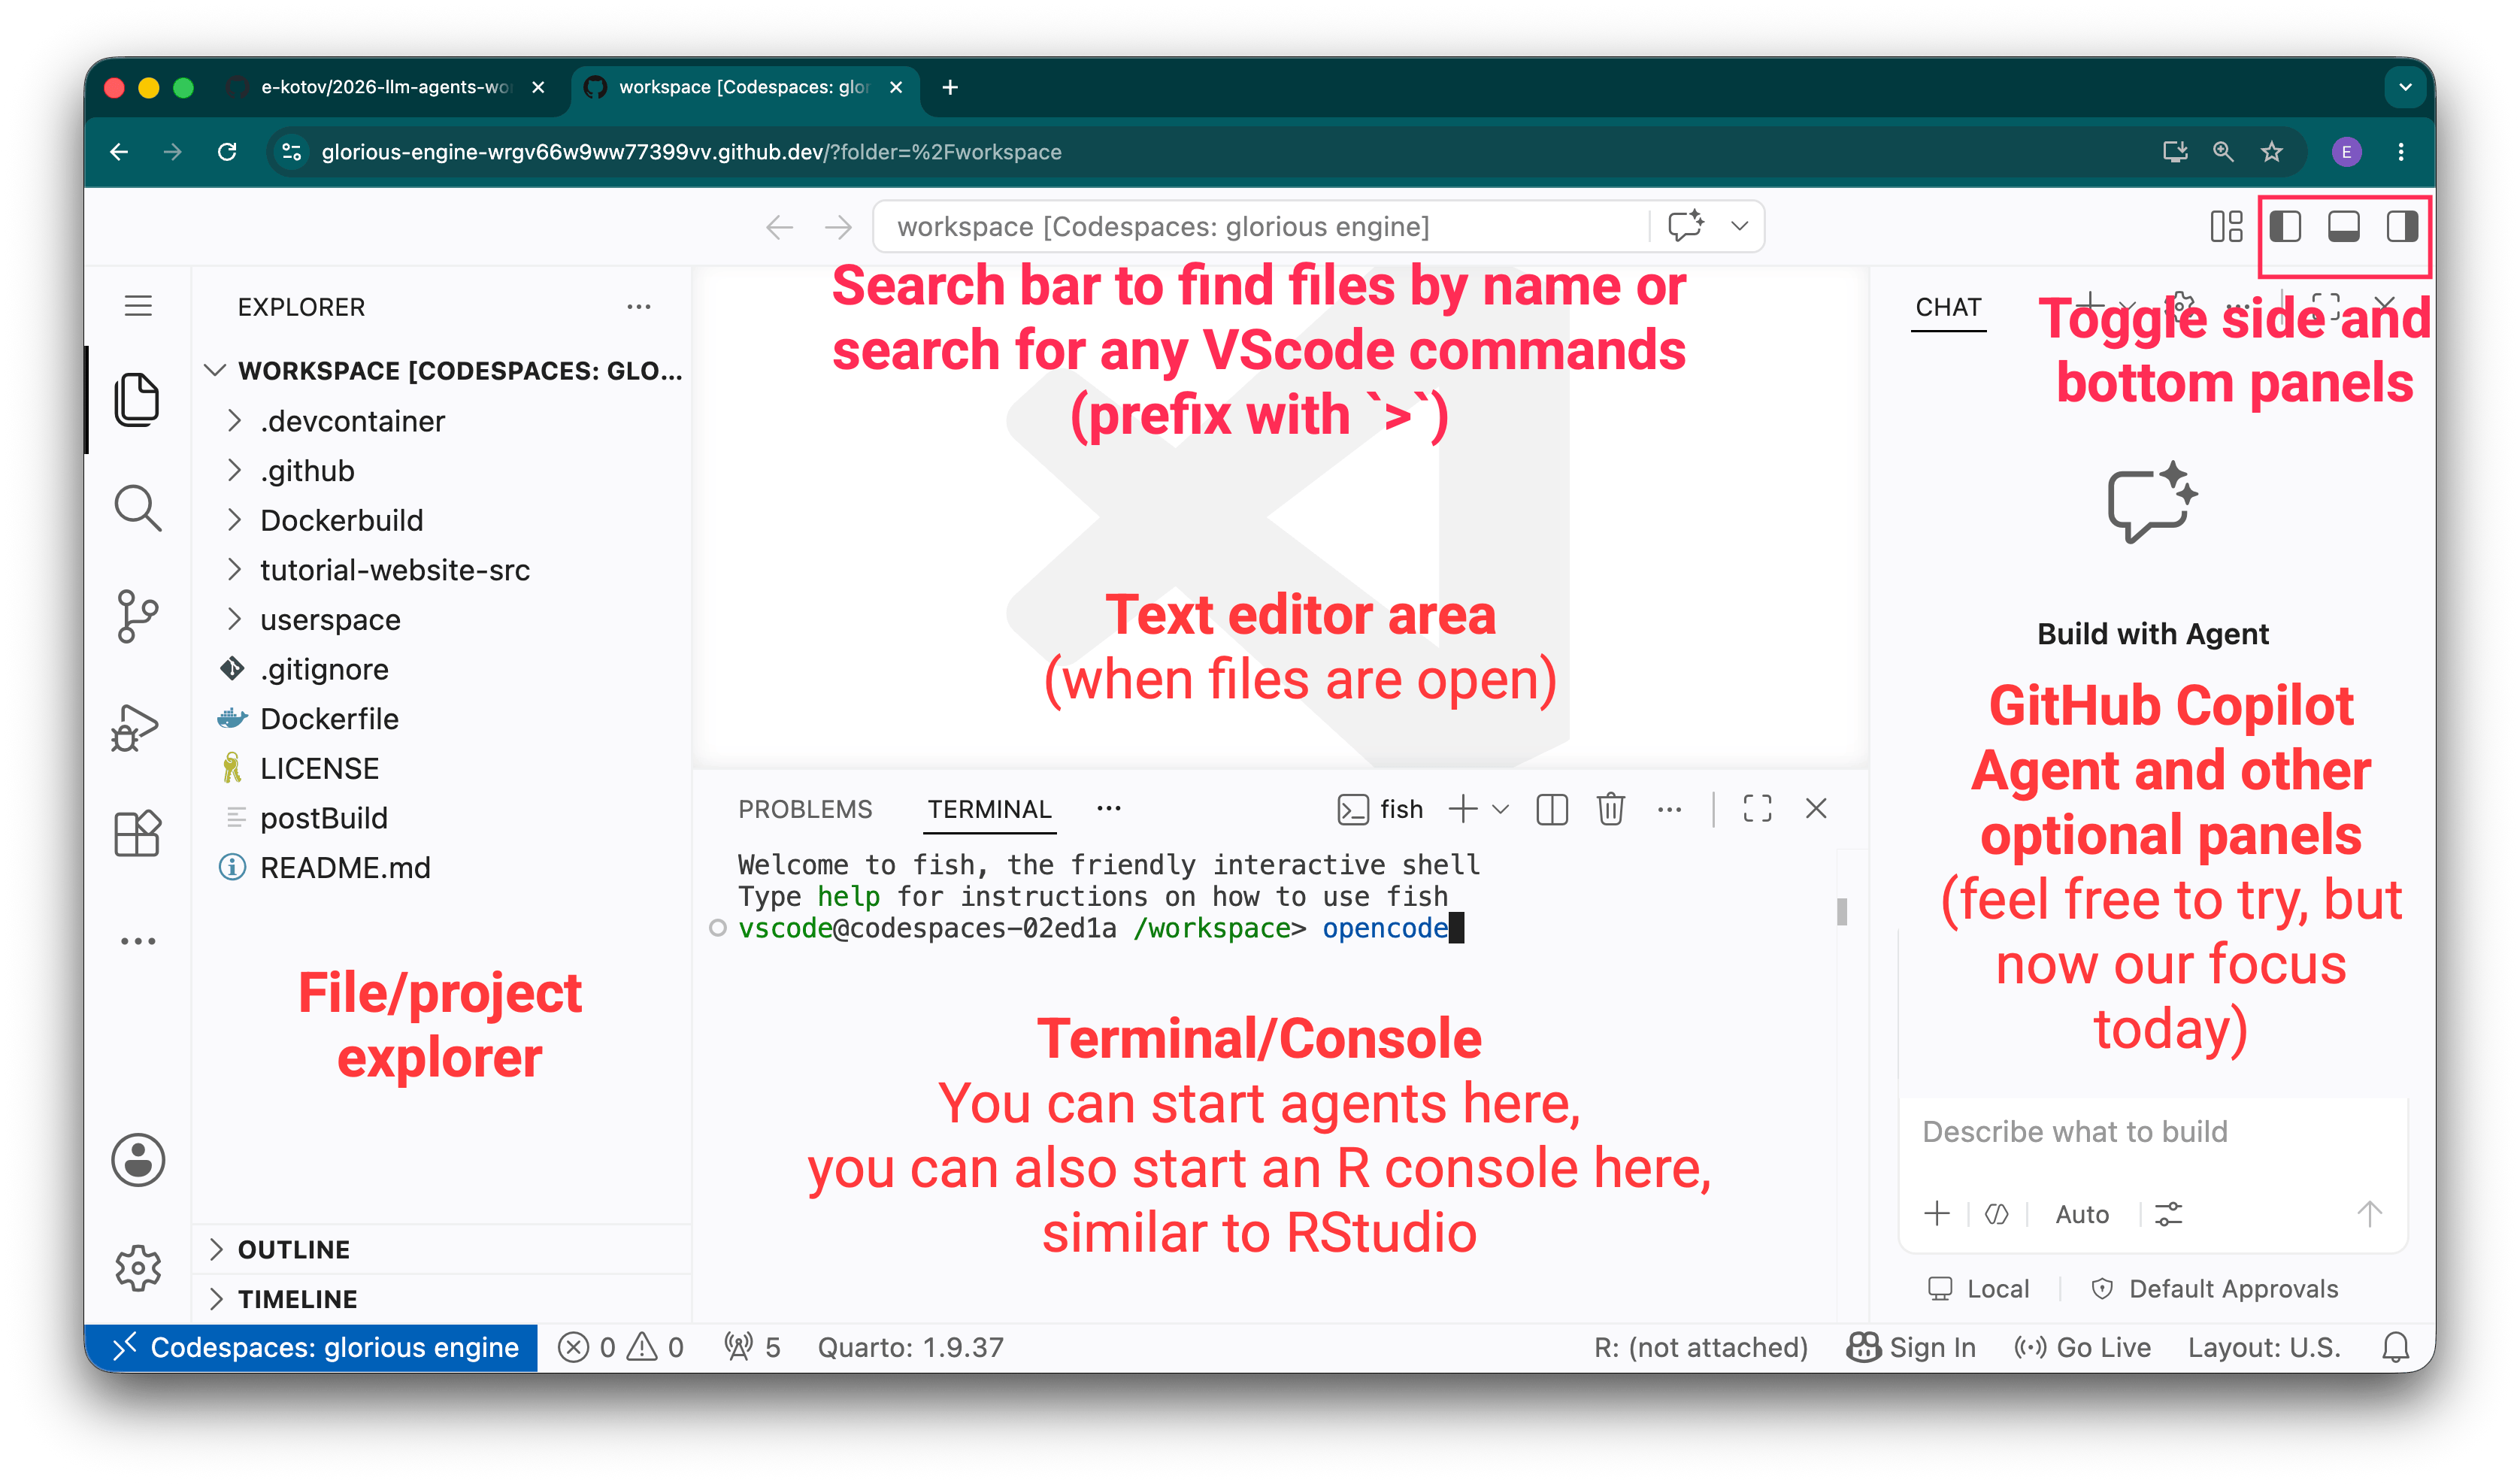Go back in editor history
Screen dimensions: 2520x1484
(x=779, y=227)
